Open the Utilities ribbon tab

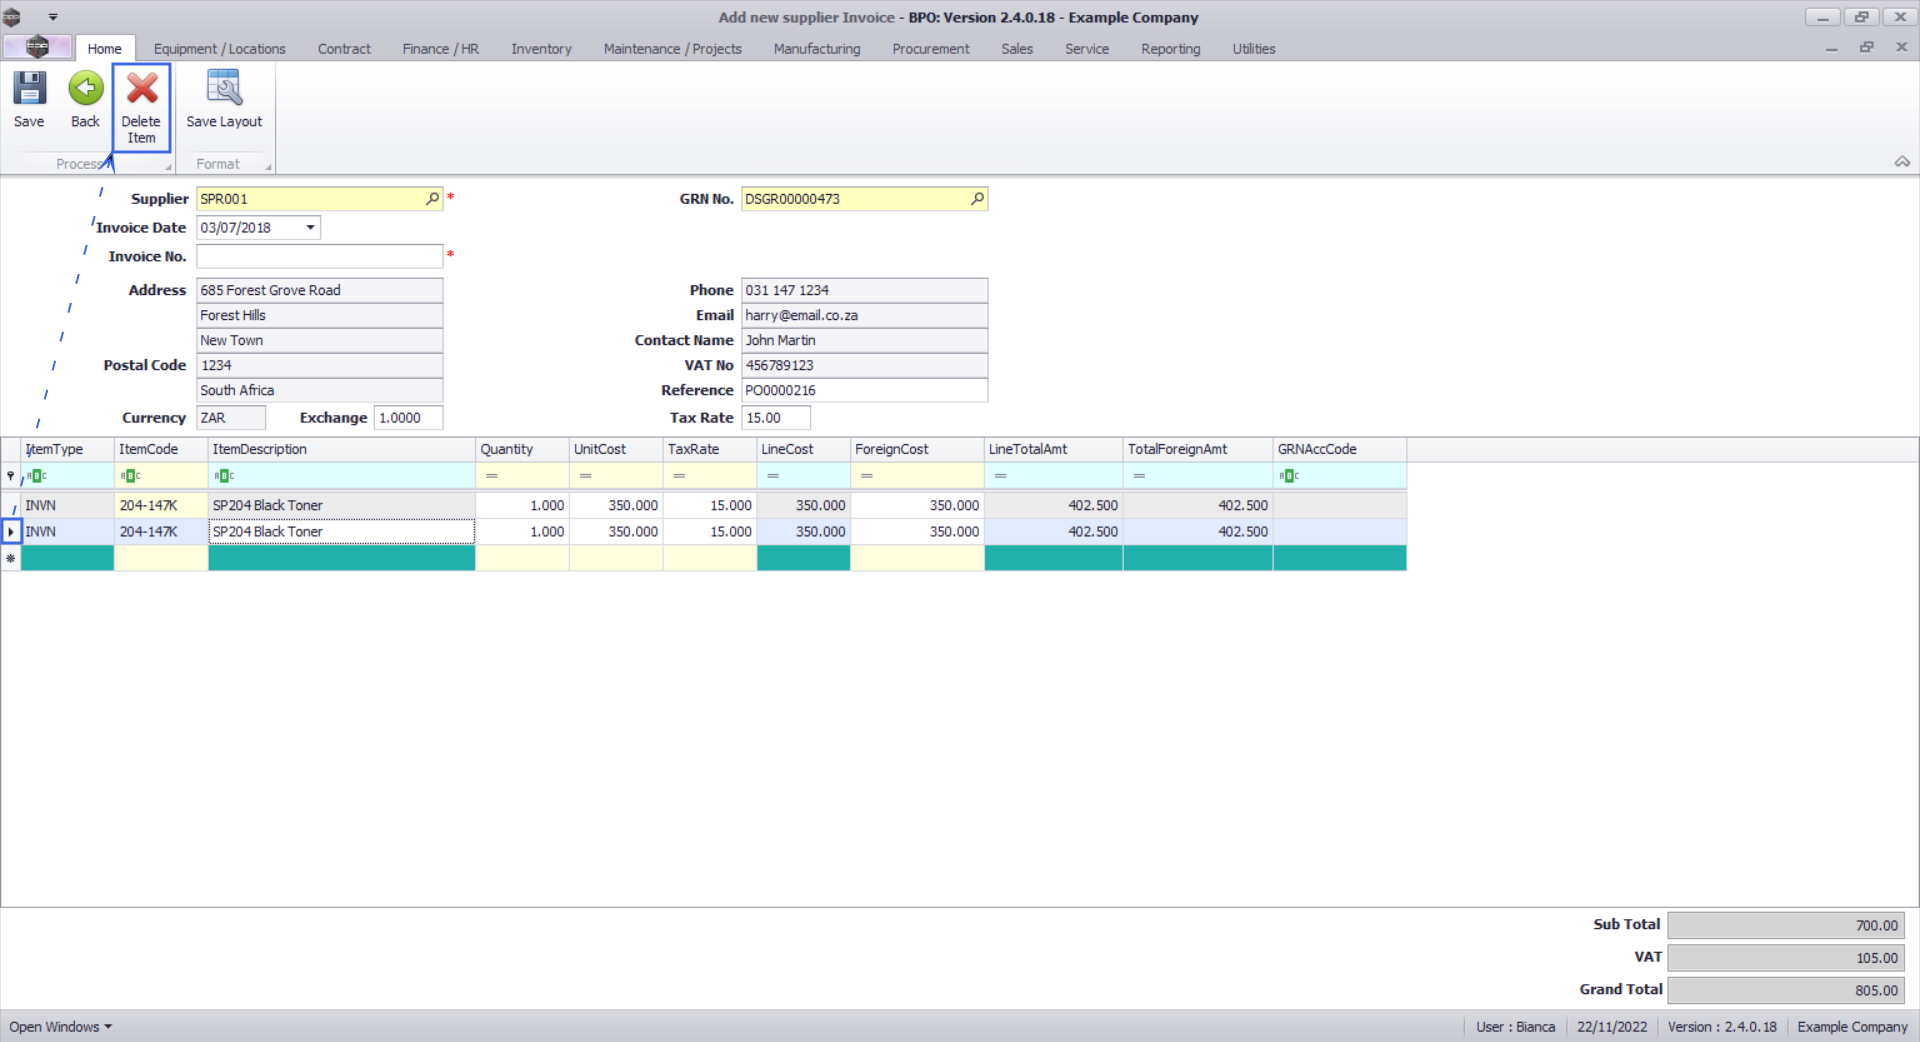(1254, 48)
